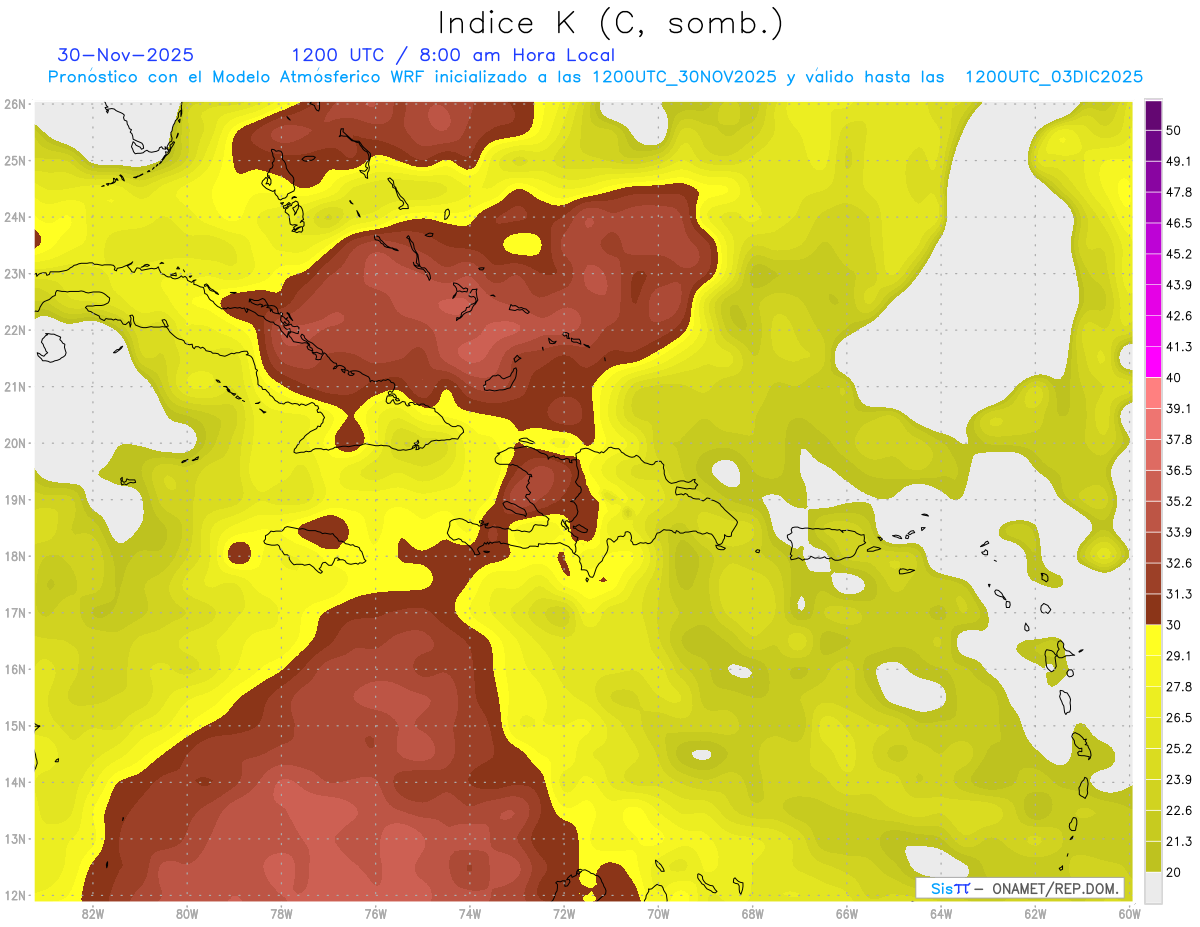The height and width of the screenshot is (927, 1200).
Task: Click the "1200UTC_30NOV2025" initialization time text
Action: pyautogui.click(x=685, y=77)
